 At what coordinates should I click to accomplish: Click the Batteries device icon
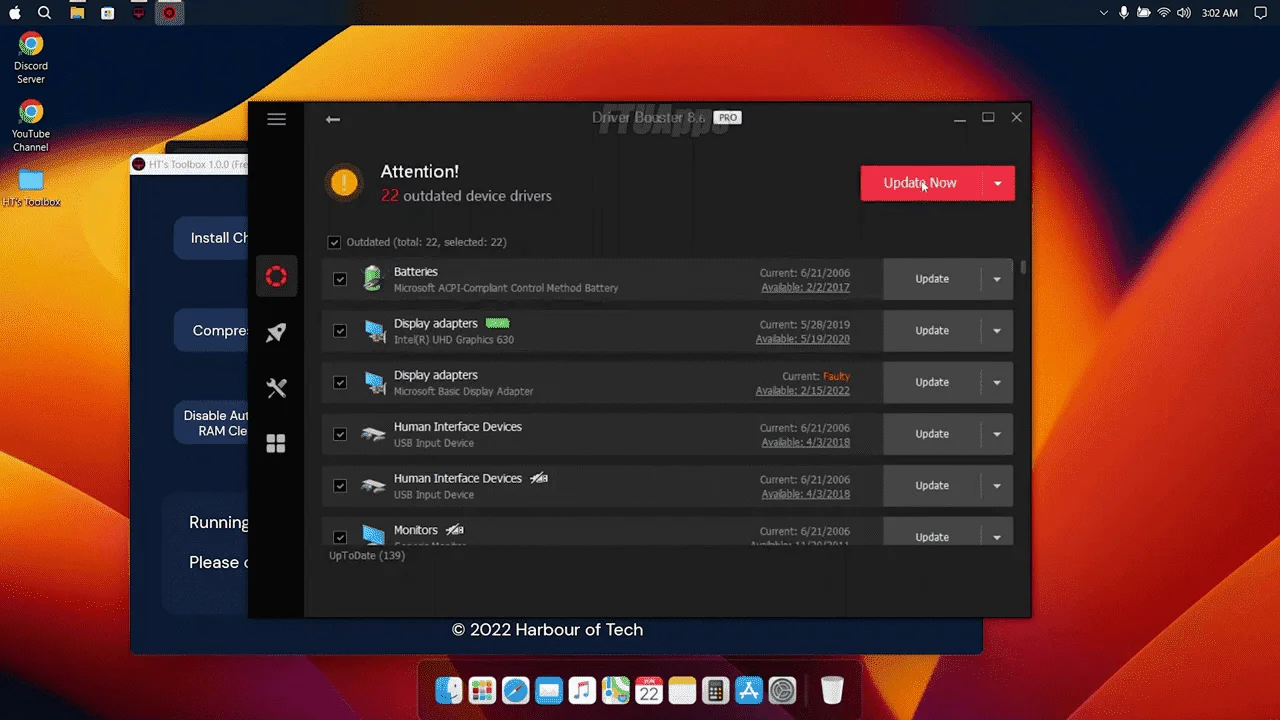[372, 278]
